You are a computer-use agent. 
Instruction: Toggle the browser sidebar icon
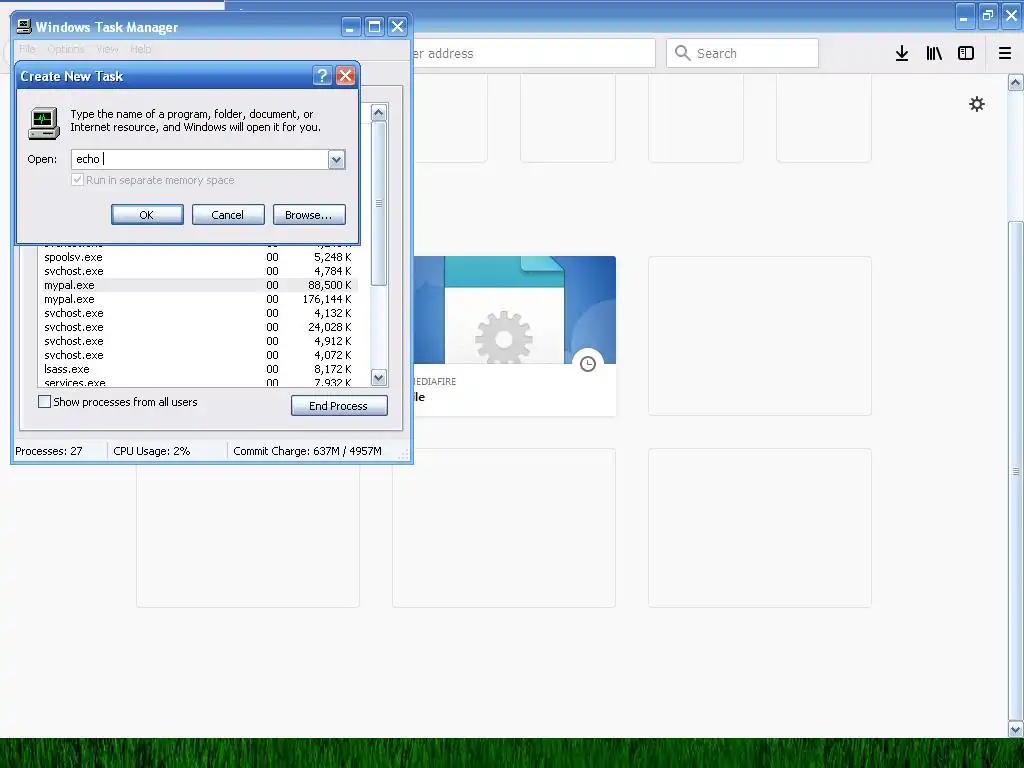coord(966,54)
